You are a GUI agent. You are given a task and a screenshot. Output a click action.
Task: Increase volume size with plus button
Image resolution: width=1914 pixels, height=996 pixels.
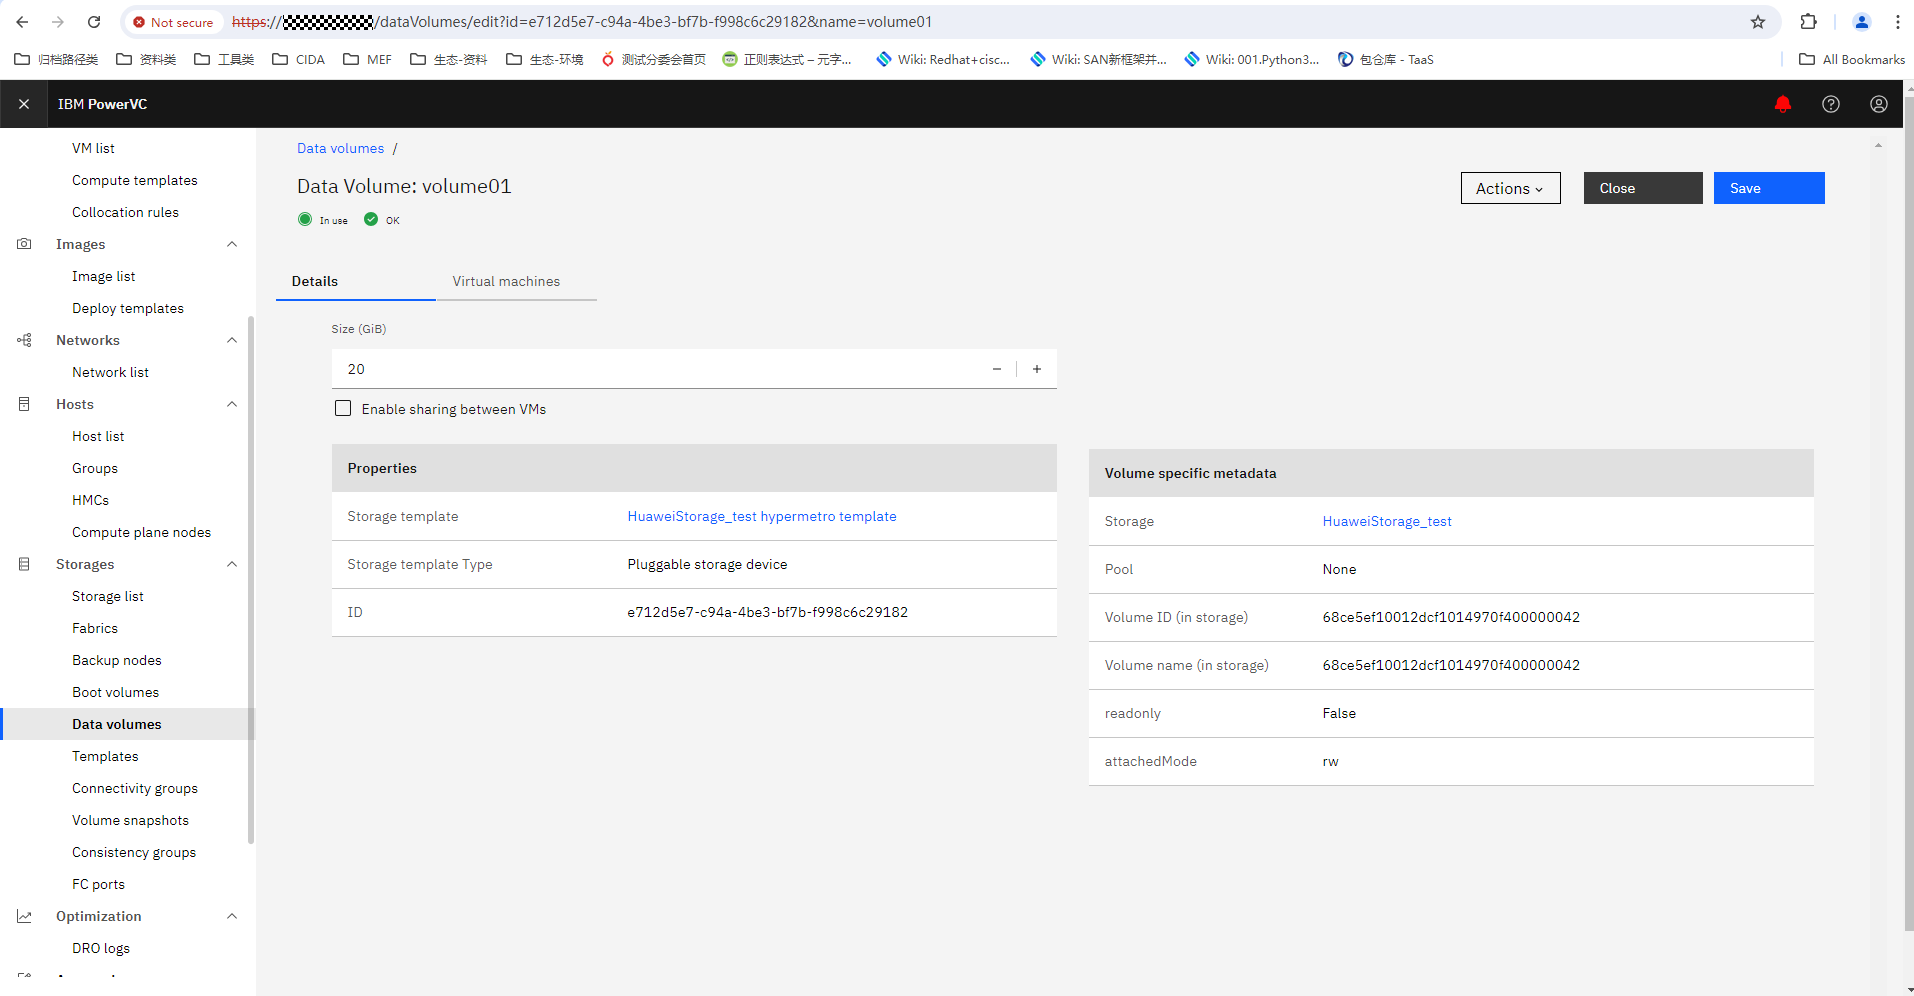tap(1037, 369)
